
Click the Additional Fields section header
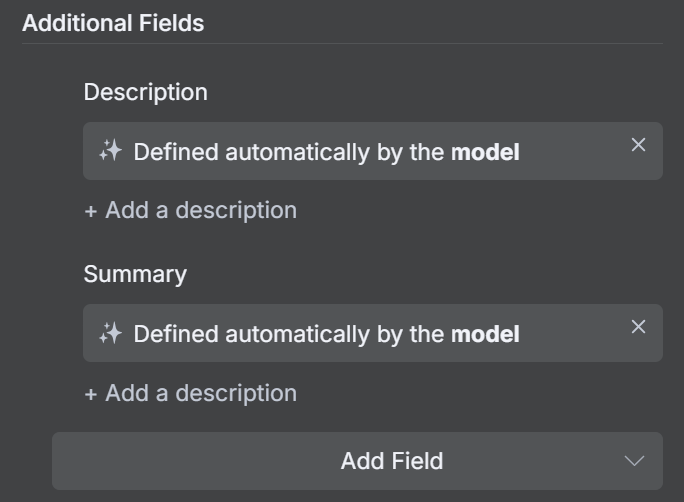pos(113,24)
